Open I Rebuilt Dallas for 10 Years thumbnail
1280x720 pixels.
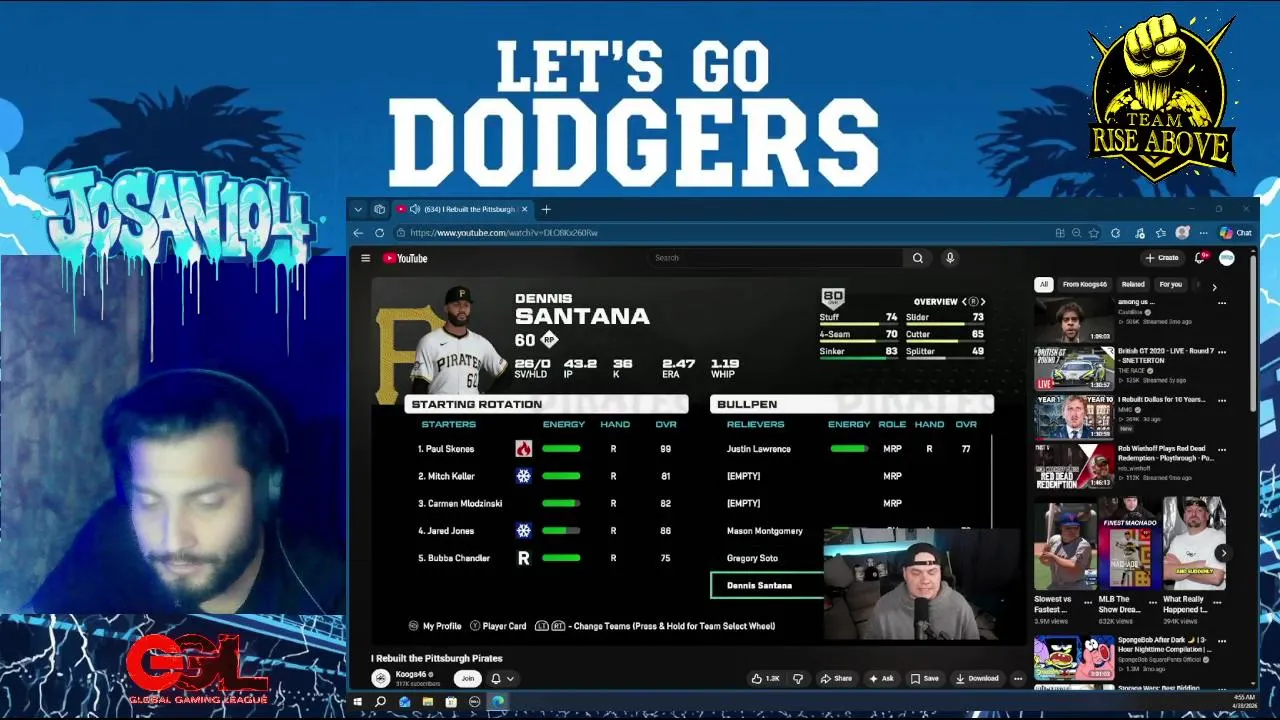click(x=1074, y=417)
